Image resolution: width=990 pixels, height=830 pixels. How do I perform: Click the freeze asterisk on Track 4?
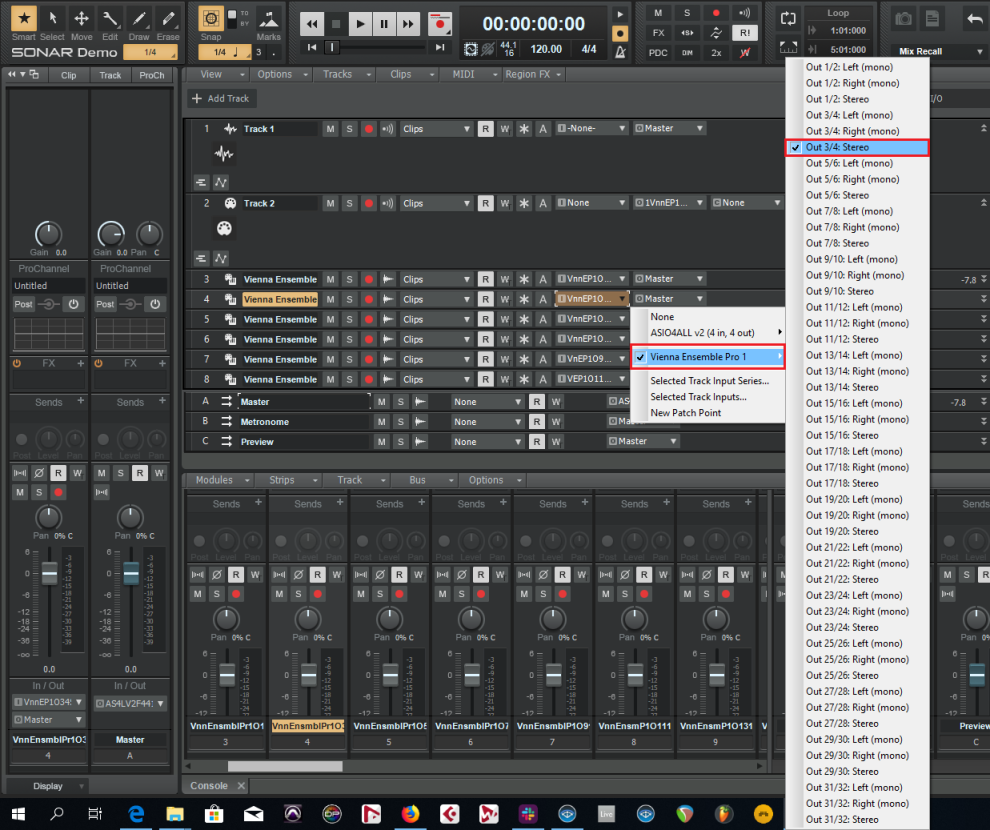(x=524, y=299)
